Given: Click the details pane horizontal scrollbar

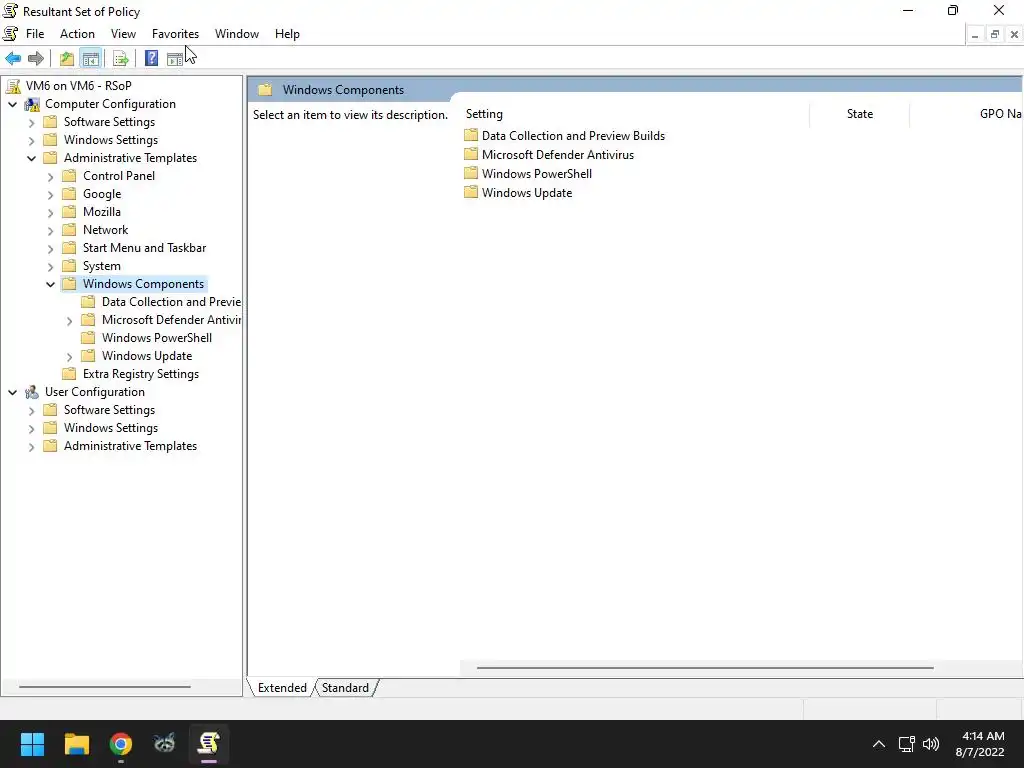Looking at the screenshot, I should (x=705, y=667).
